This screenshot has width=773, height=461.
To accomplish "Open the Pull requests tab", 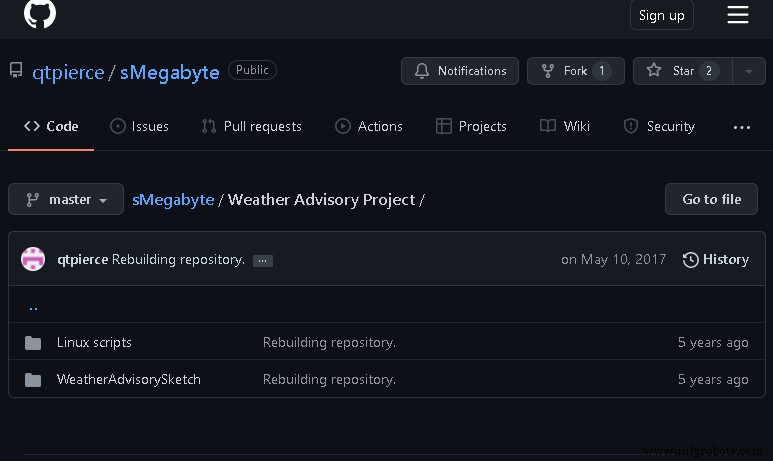I will [251, 126].
